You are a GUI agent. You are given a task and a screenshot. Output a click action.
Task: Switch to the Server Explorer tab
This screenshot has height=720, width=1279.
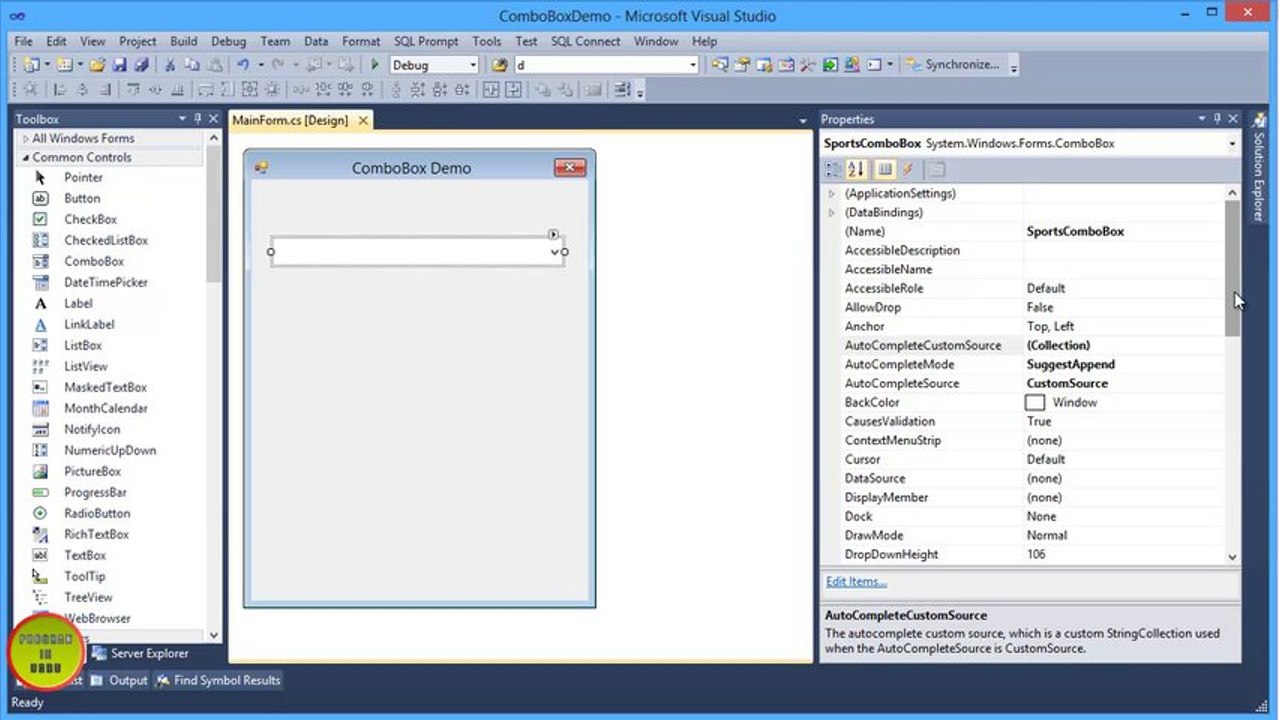pos(139,653)
